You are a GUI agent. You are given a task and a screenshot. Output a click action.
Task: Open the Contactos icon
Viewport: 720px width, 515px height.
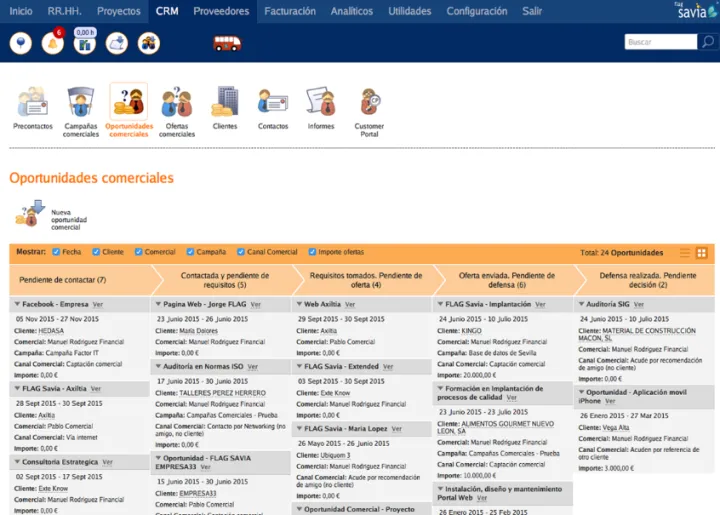coord(273,103)
